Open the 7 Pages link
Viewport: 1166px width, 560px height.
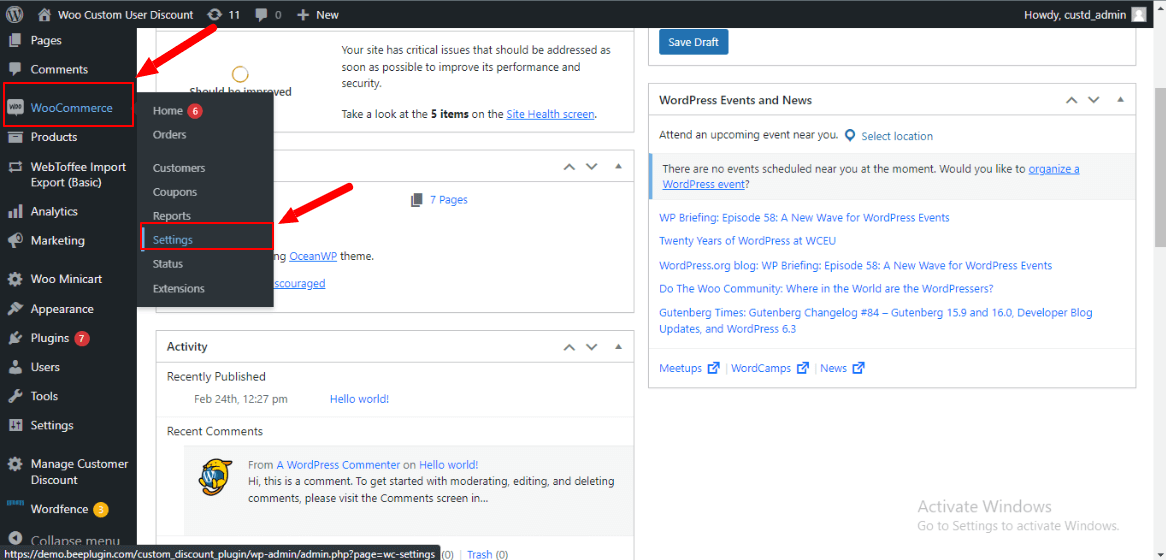[x=448, y=200]
